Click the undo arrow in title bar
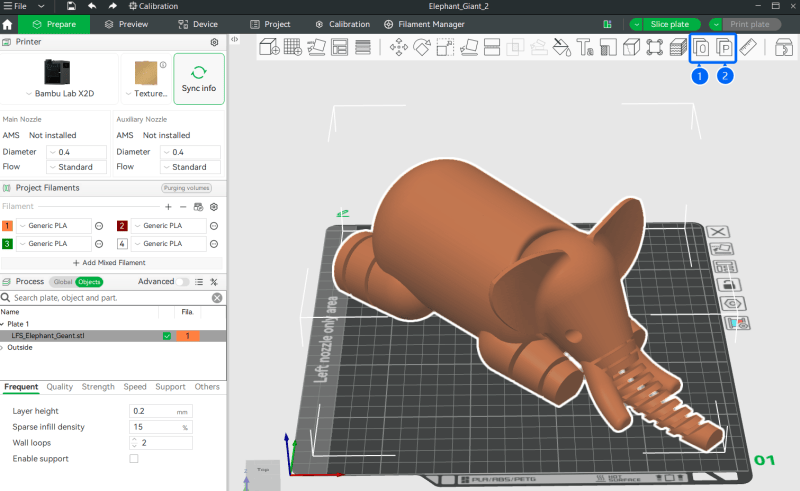 (92, 6)
